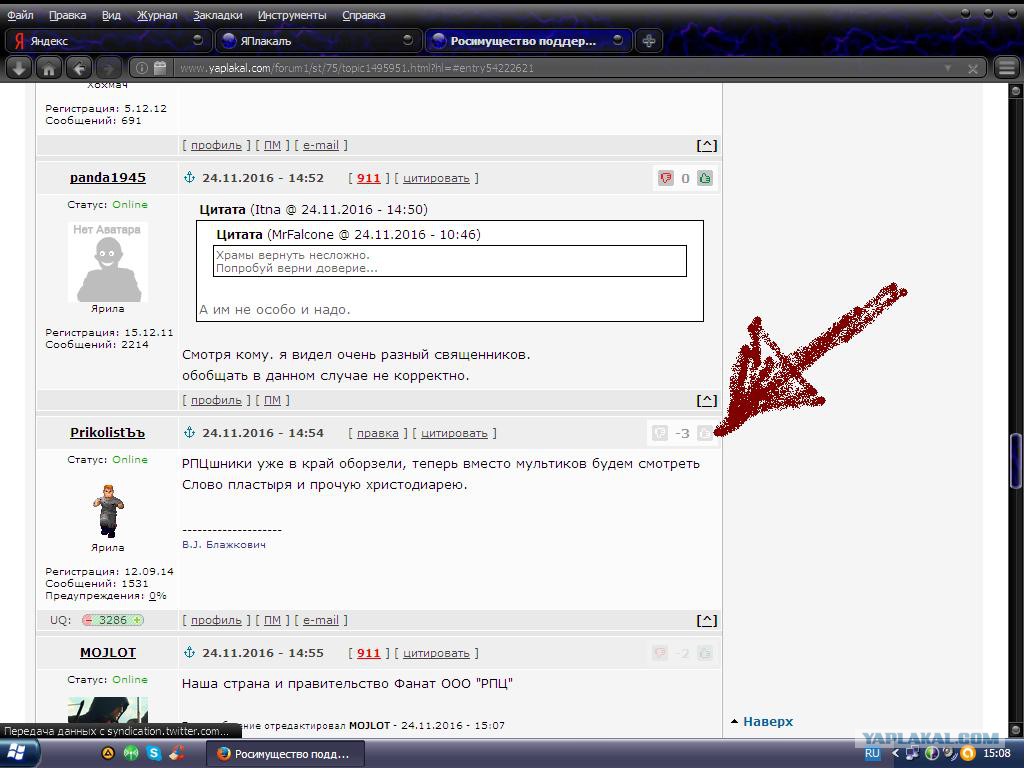Close the Росимущество tab

pyautogui.click(x=618, y=40)
